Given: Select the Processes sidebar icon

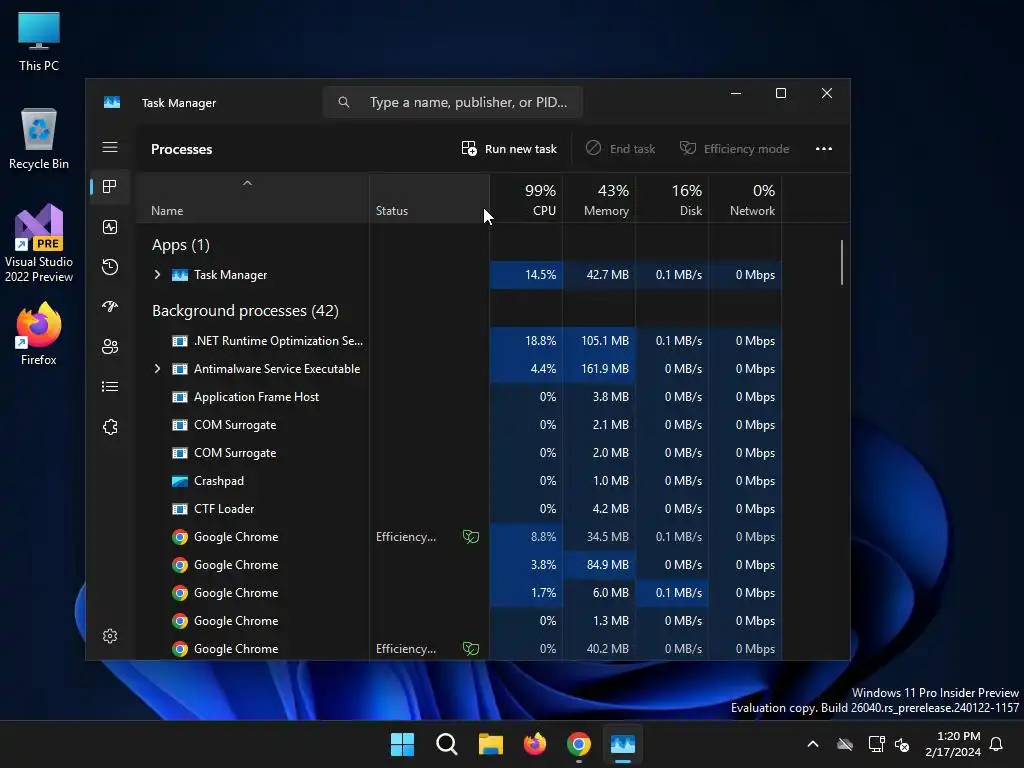Looking at the screenshot, I should point(110,187).
